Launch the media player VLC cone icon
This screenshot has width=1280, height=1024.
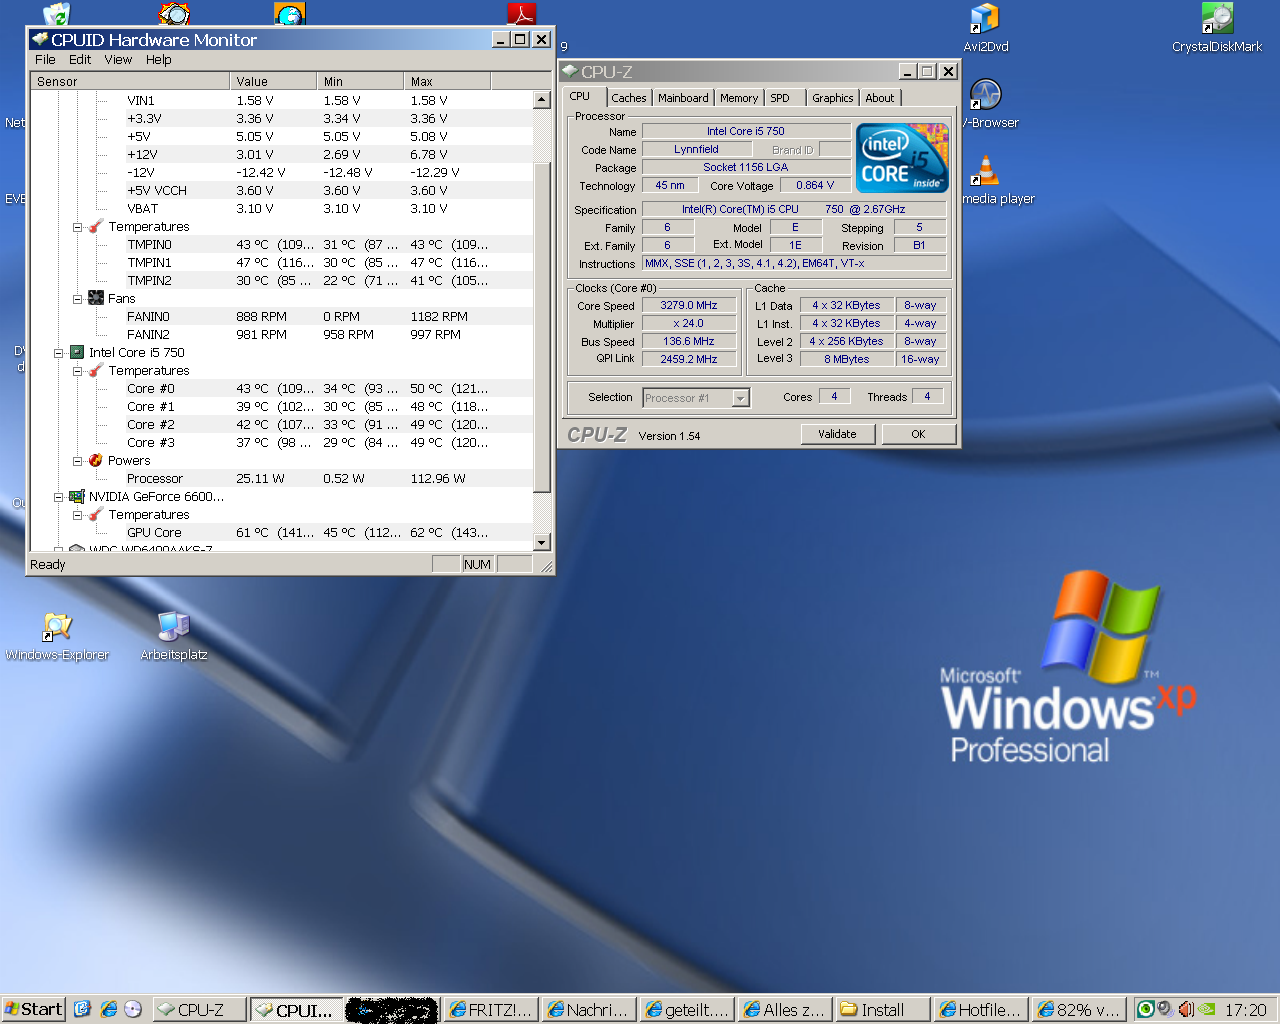point(985,171)
